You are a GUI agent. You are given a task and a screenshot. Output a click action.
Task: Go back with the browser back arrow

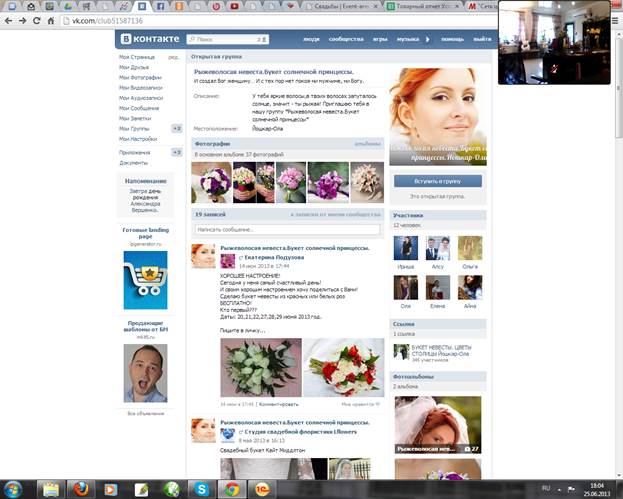click(8, 21)
